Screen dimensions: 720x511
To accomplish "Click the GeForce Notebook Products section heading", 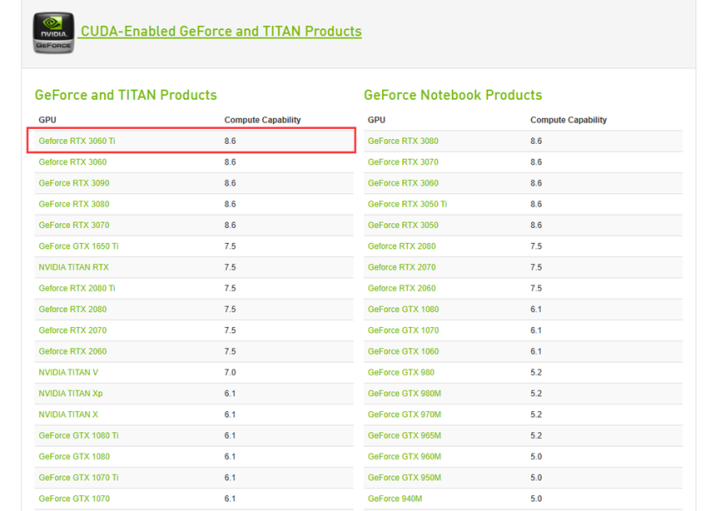I will (453, 95).
